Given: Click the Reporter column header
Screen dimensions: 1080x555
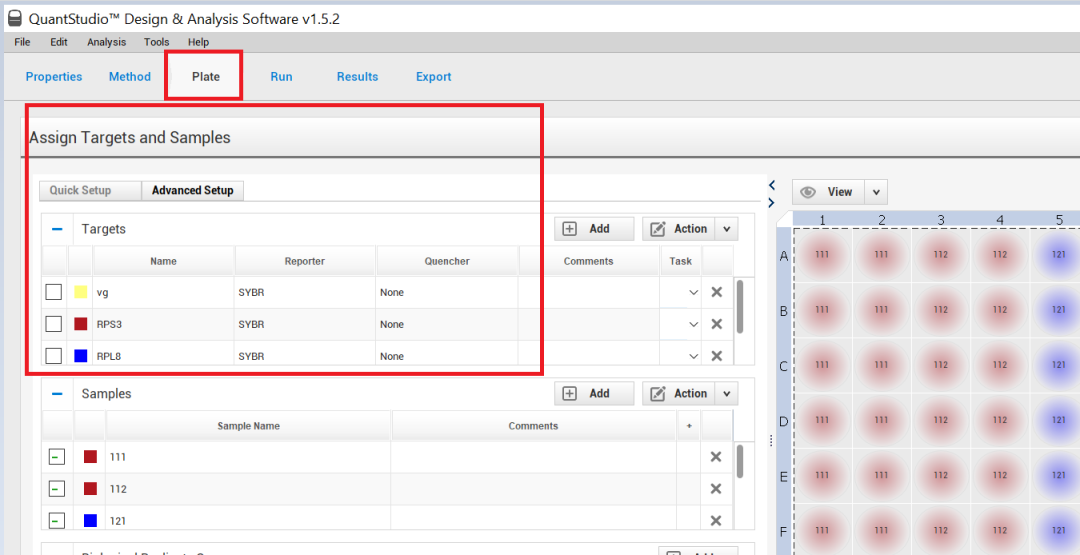Looking at the screenshot, I should click(x=305, y=262).
